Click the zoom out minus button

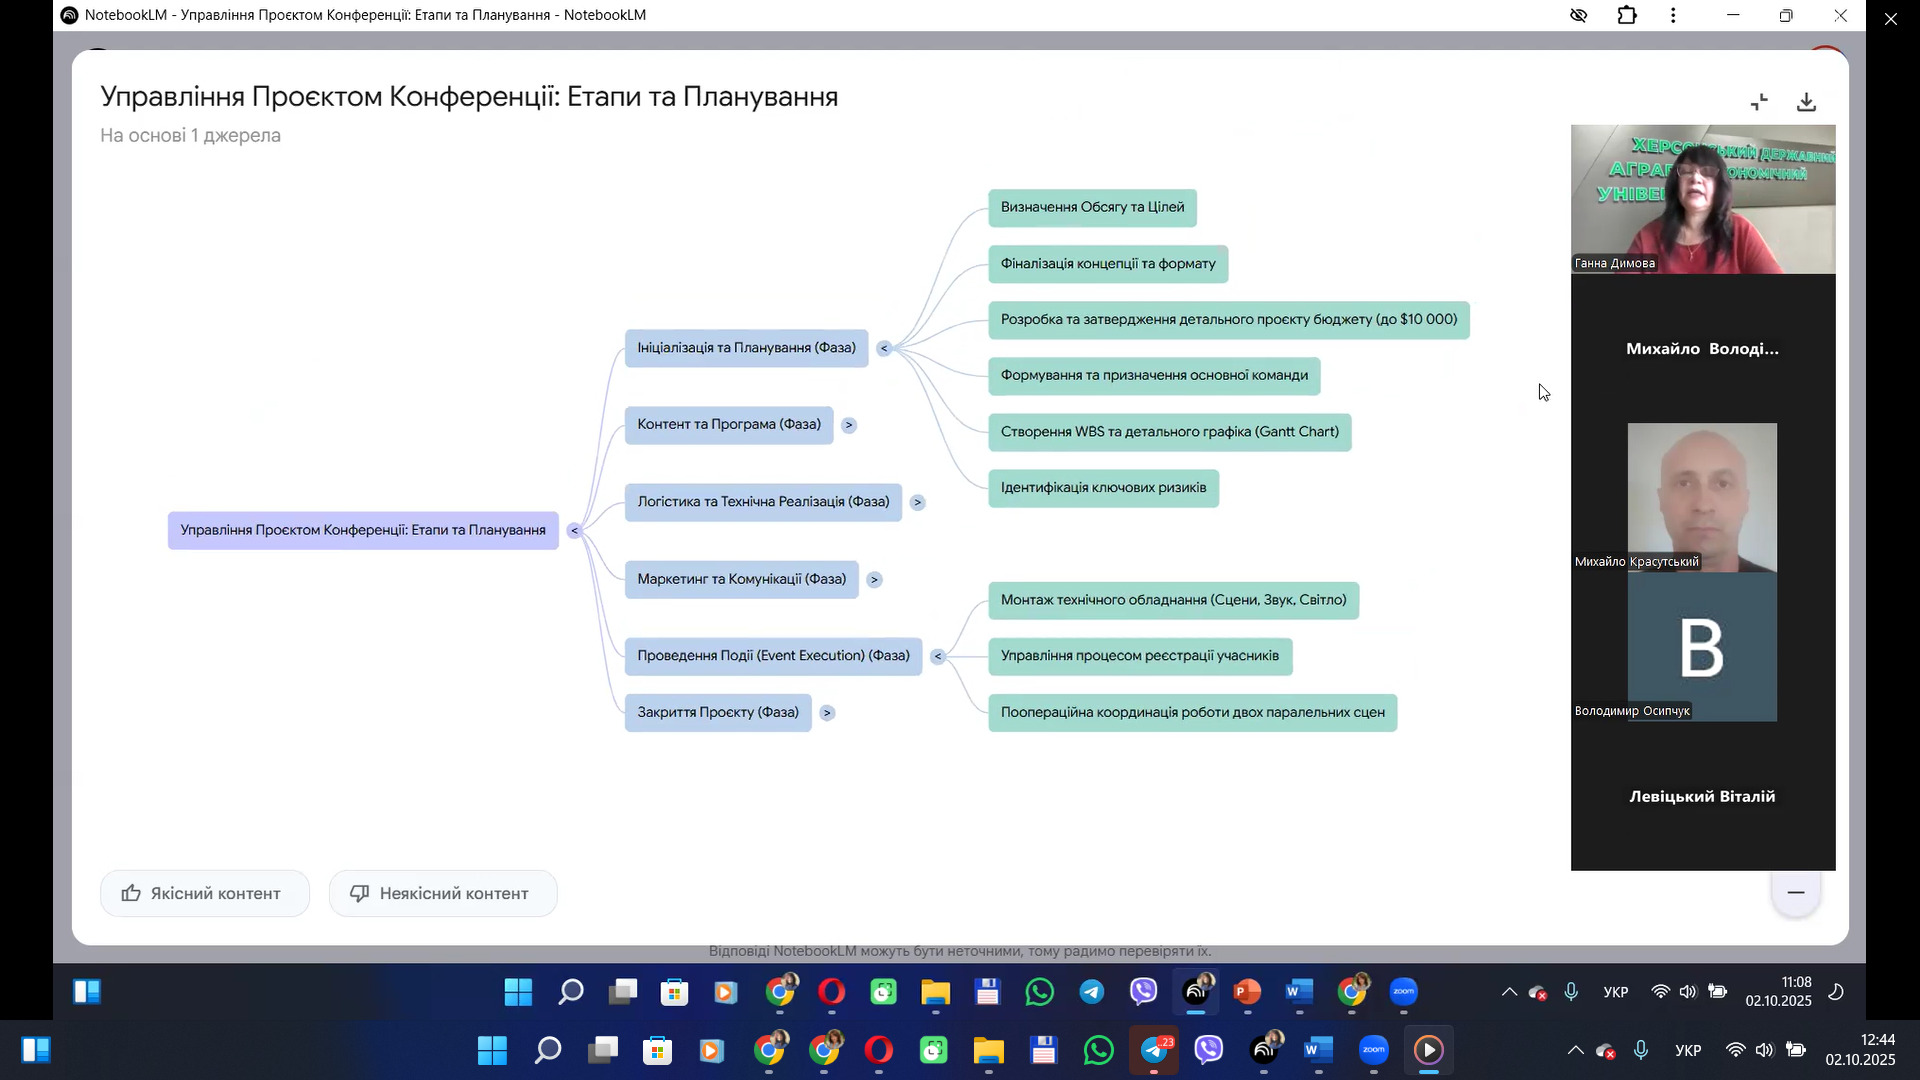click(x=1796, y=892)
